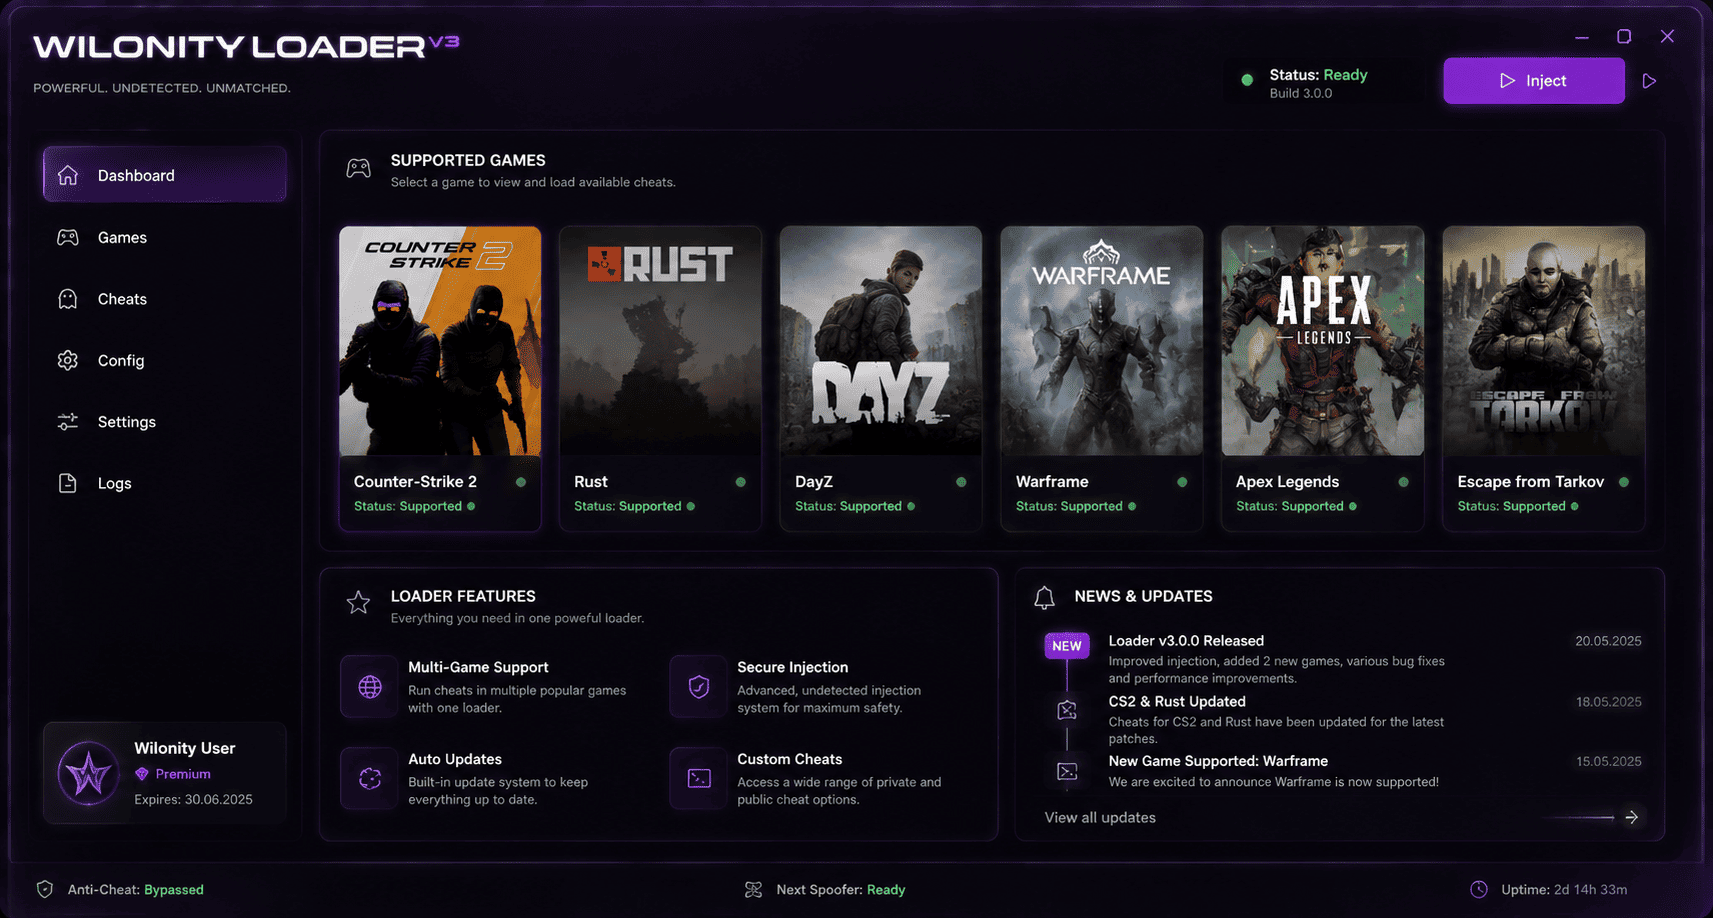Select the Apex Legends game cover

point(1322,341)
